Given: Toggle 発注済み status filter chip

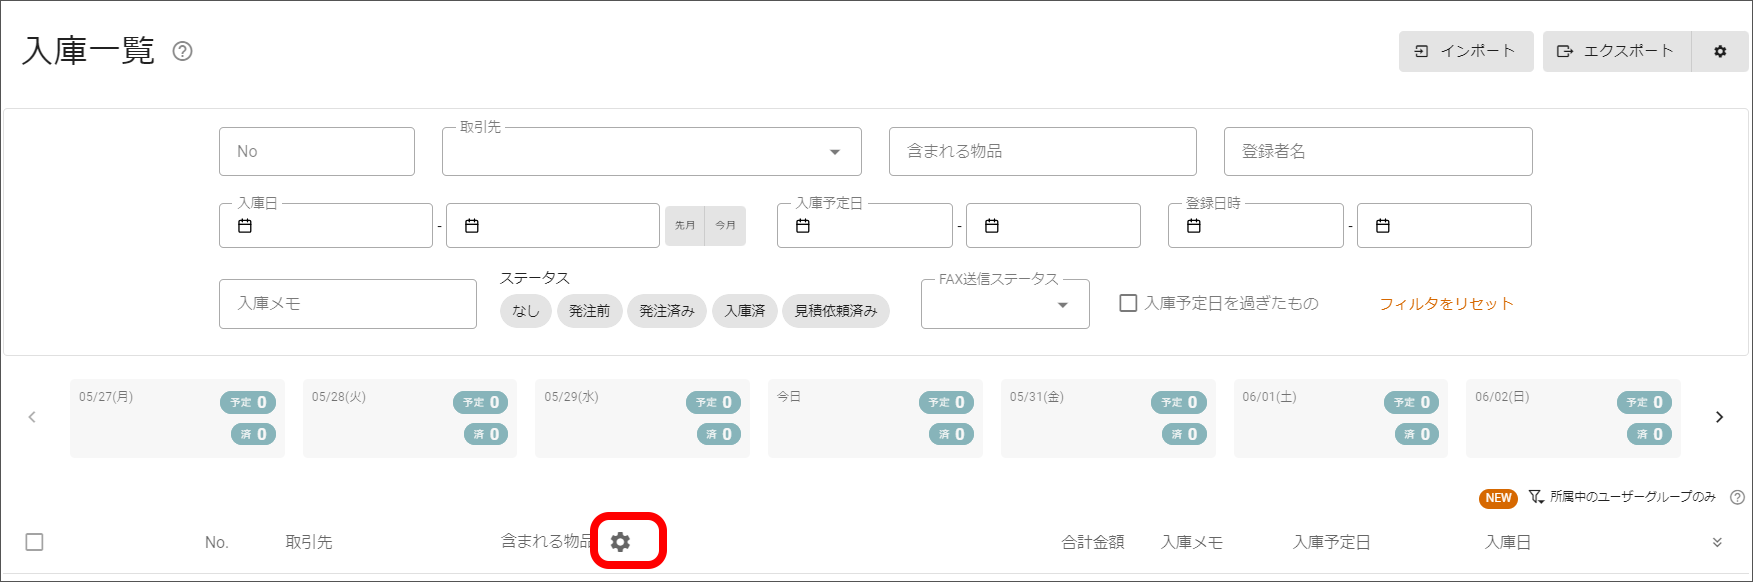Looking at the screenshot, I should coord(667,311).
